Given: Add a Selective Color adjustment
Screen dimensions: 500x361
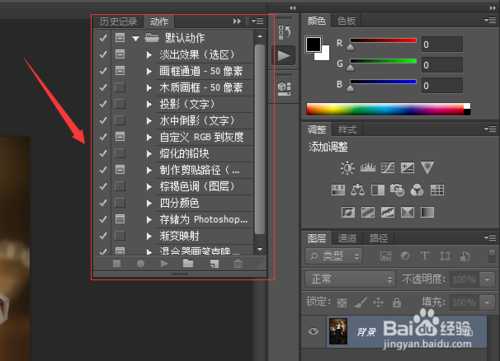Looking at the screenshot, I should click(407, 212).
